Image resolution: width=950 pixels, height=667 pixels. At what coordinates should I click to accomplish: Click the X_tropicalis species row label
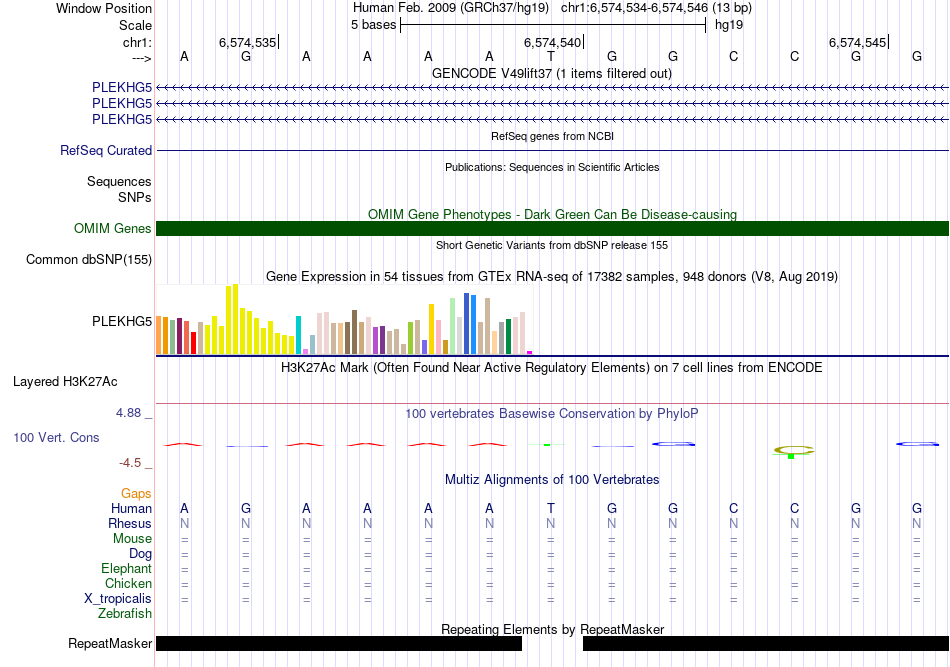click(x=118, y=599)
